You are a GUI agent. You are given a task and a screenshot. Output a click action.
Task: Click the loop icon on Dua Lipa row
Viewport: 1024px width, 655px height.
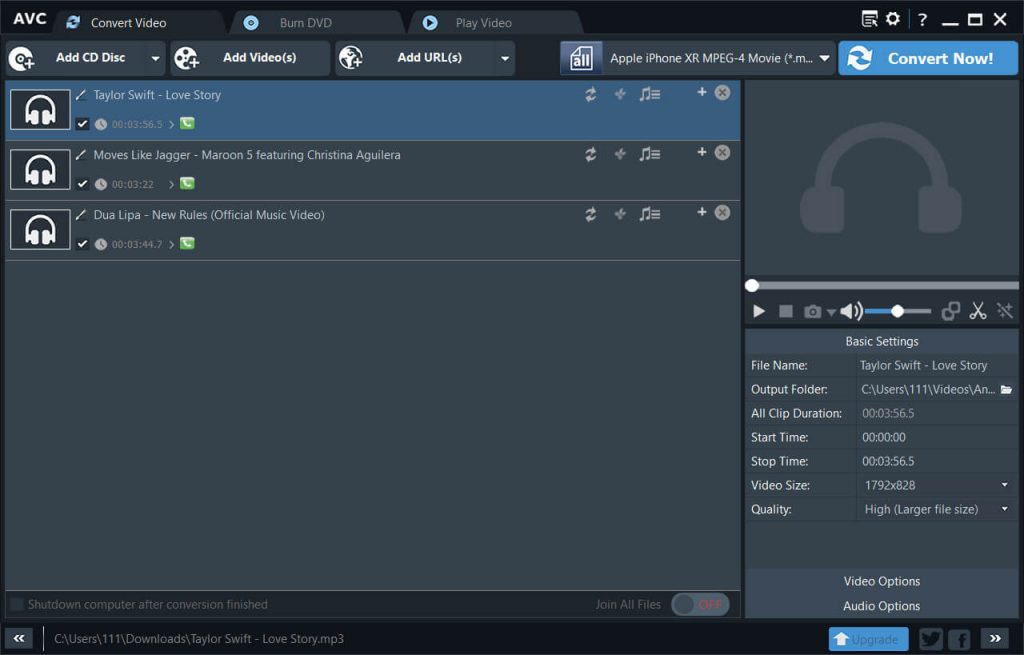click(590, 215)
